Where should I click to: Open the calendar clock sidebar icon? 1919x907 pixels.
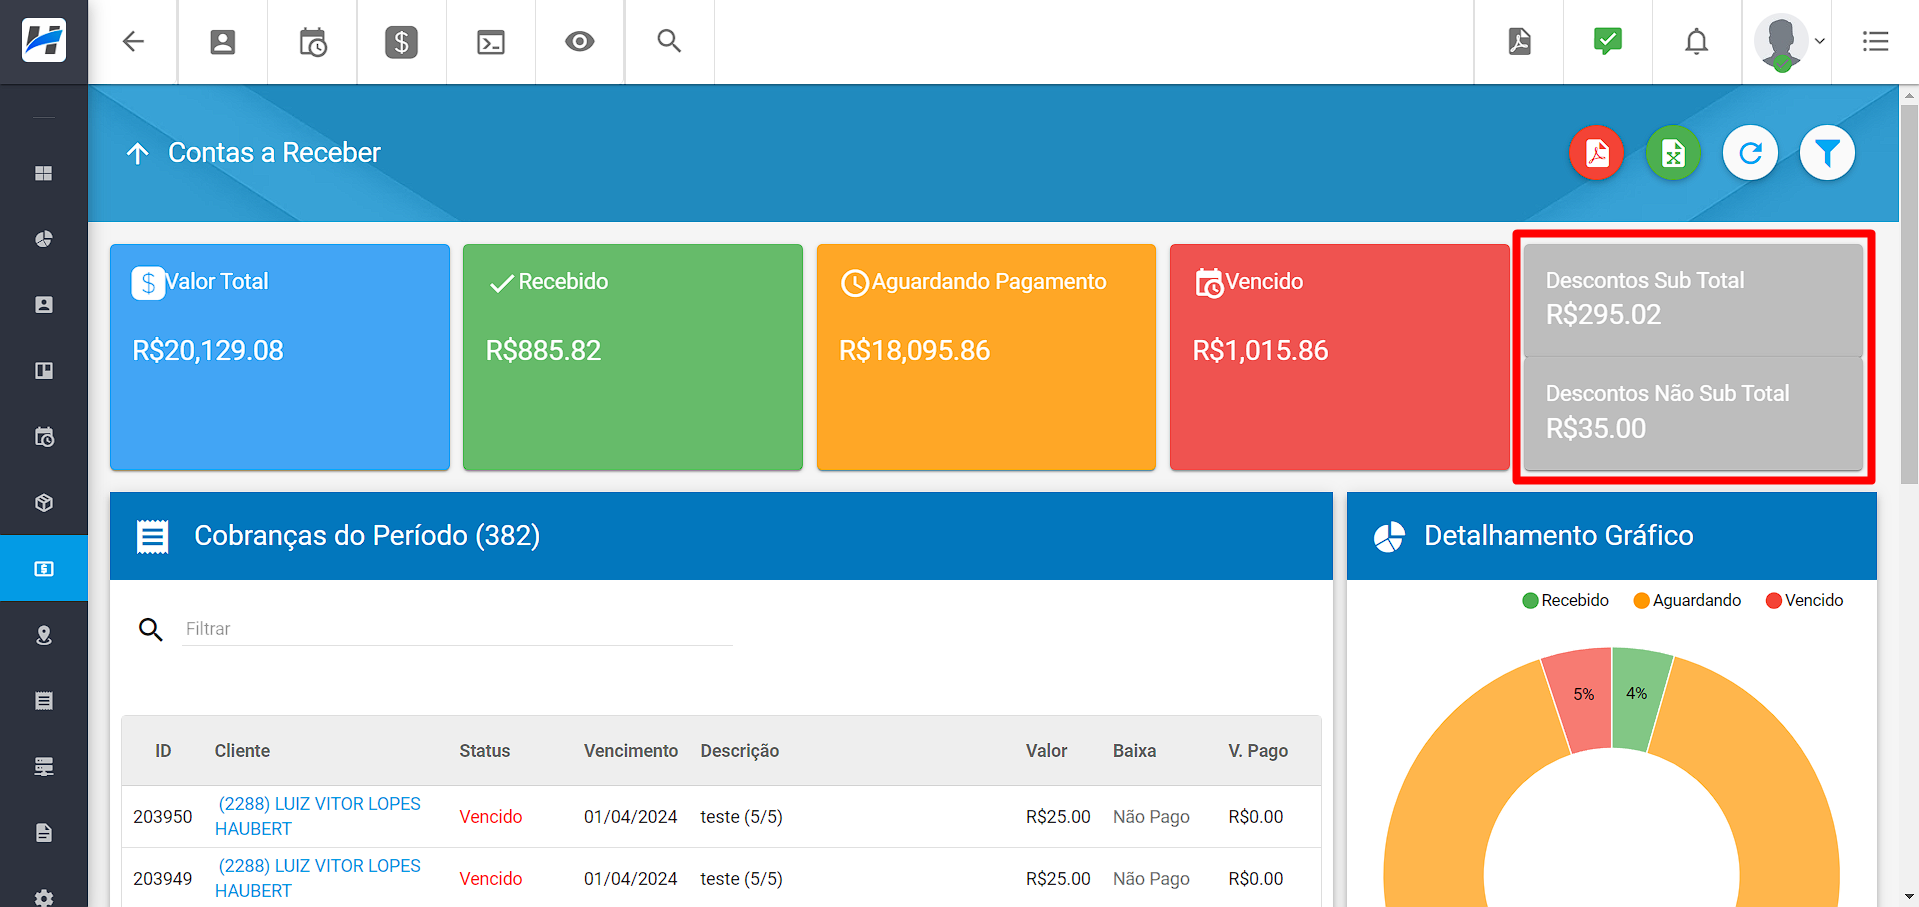tap(44, 437)
